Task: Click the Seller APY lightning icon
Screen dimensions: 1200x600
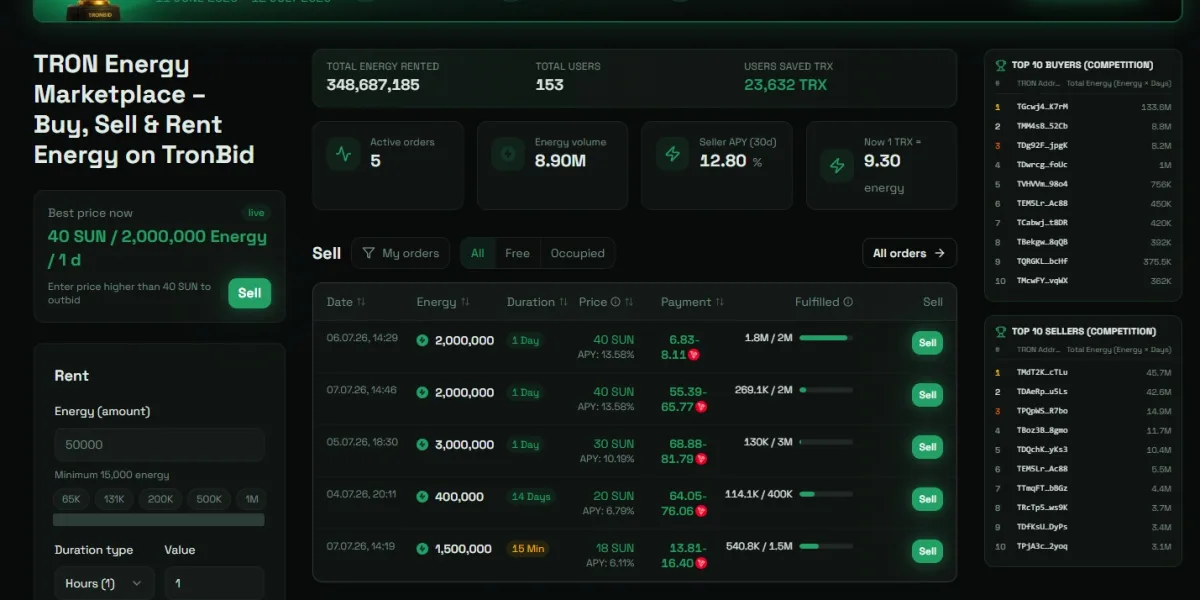Action: [673, 155]
